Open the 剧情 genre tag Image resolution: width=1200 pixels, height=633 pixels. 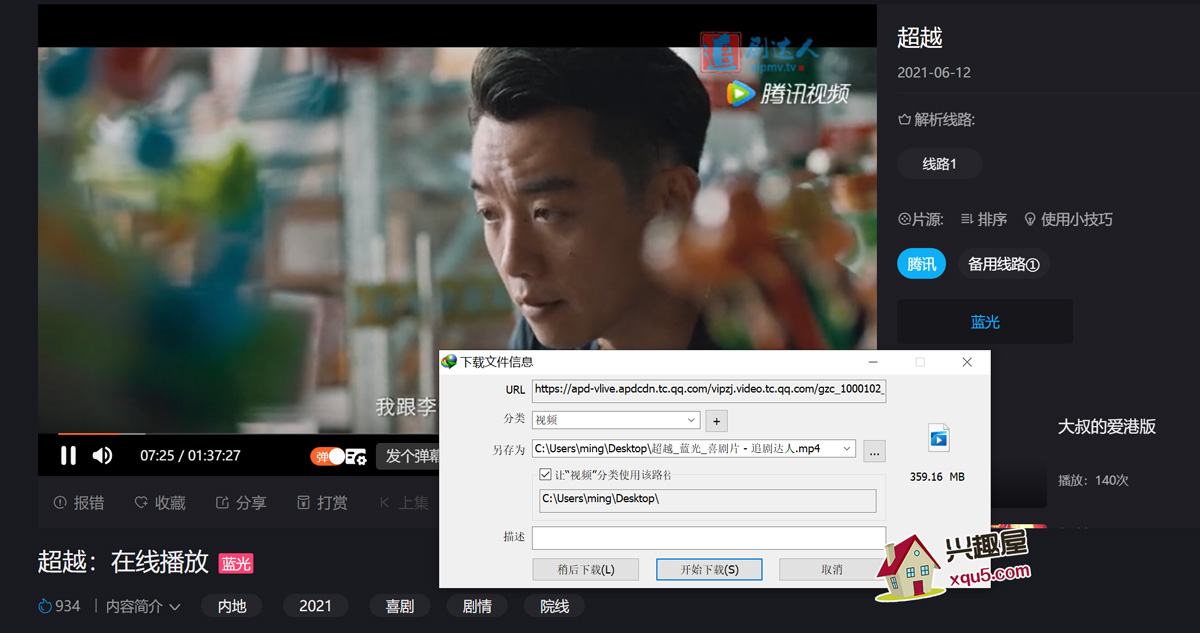(477, 606)
